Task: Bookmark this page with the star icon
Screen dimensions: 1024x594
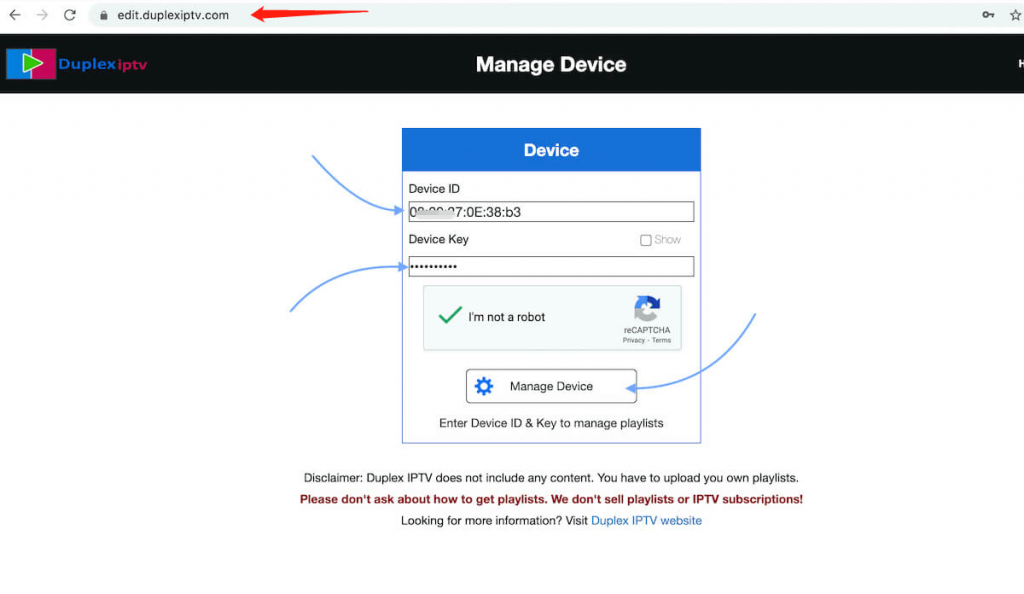Action: point(1016,14)
